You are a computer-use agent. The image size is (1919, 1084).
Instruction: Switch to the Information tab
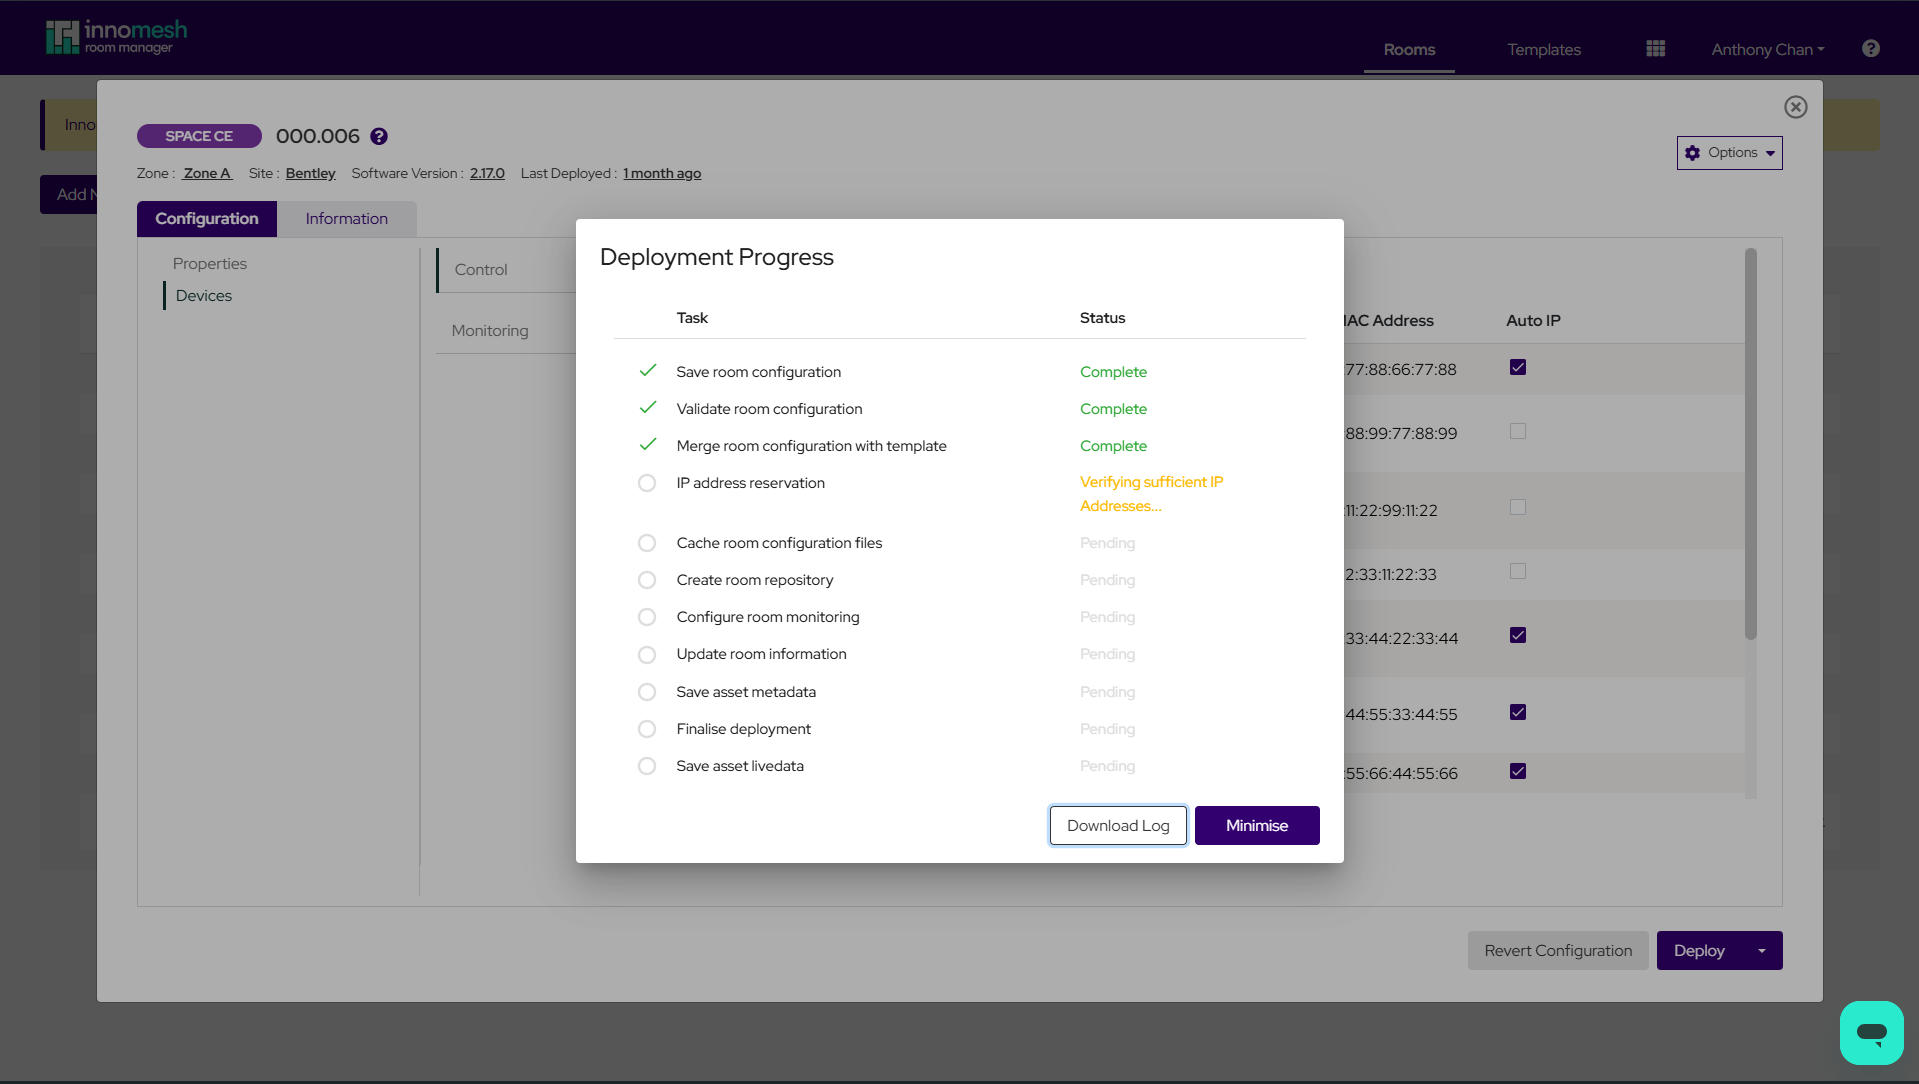(346, 218)
